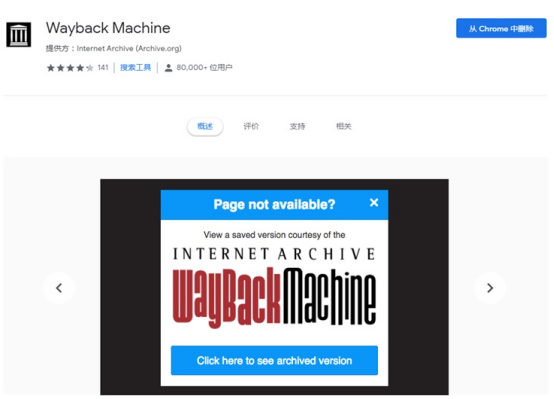554x399 pixels.
Task: Click the Page not available? header text
Action: point(274,204)
